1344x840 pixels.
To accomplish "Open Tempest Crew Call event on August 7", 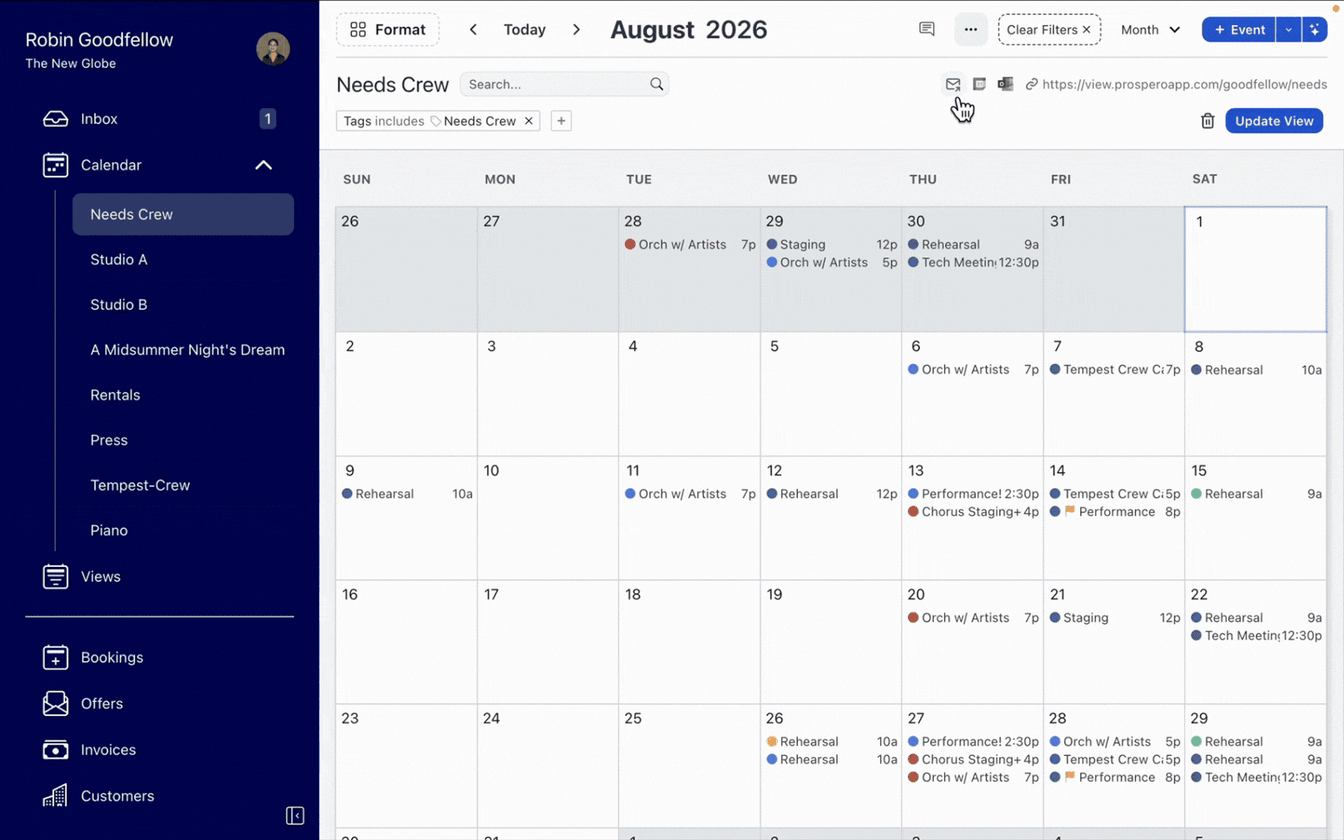I will pyautogui.click(x=1115, y=370).
